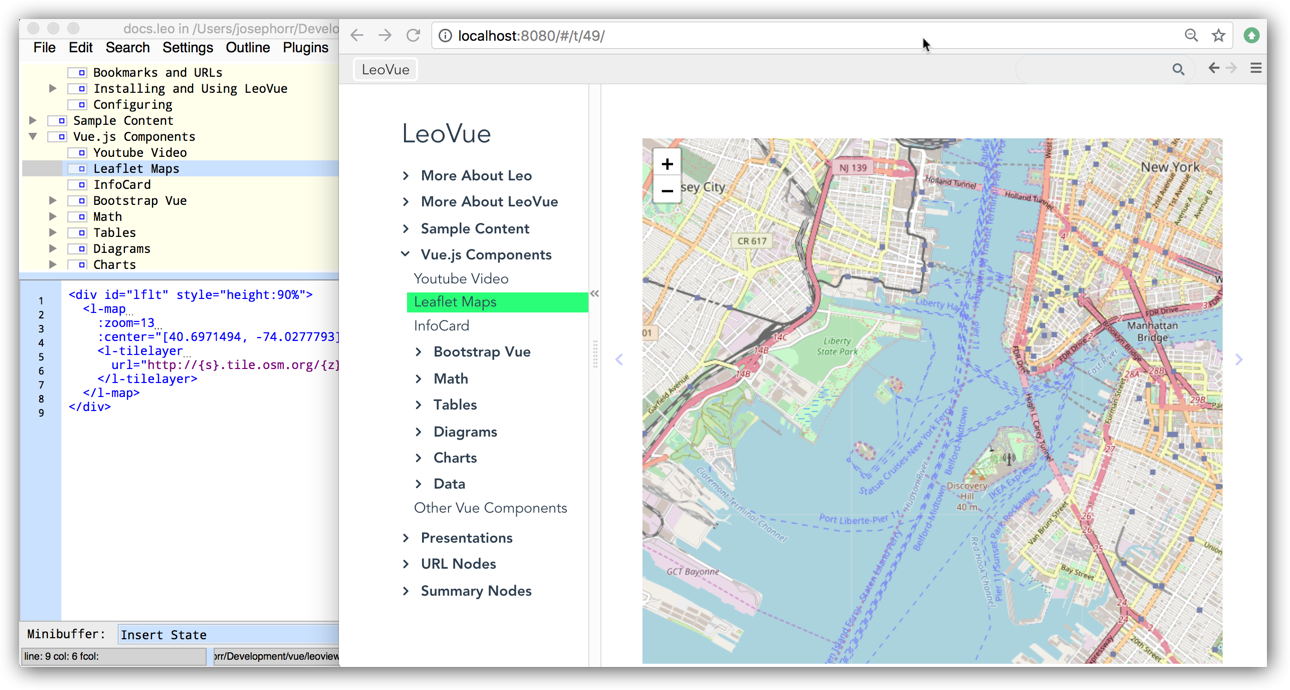
Task: Click the Minibuffer input field in Leo
Action: (x=228, y=634)
